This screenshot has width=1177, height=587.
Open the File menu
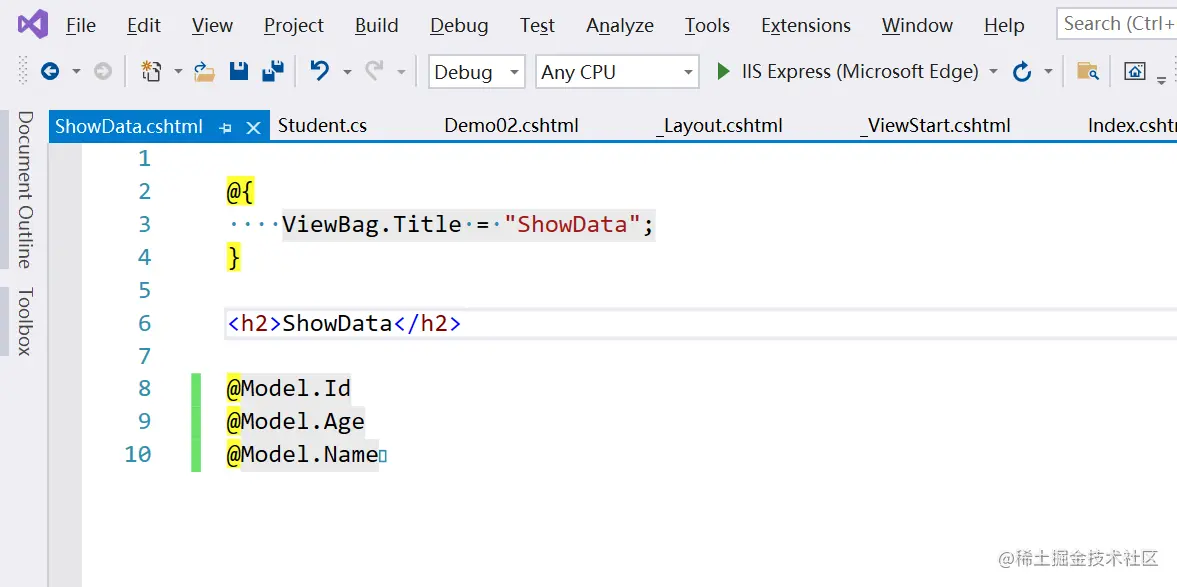click(81, 26)
